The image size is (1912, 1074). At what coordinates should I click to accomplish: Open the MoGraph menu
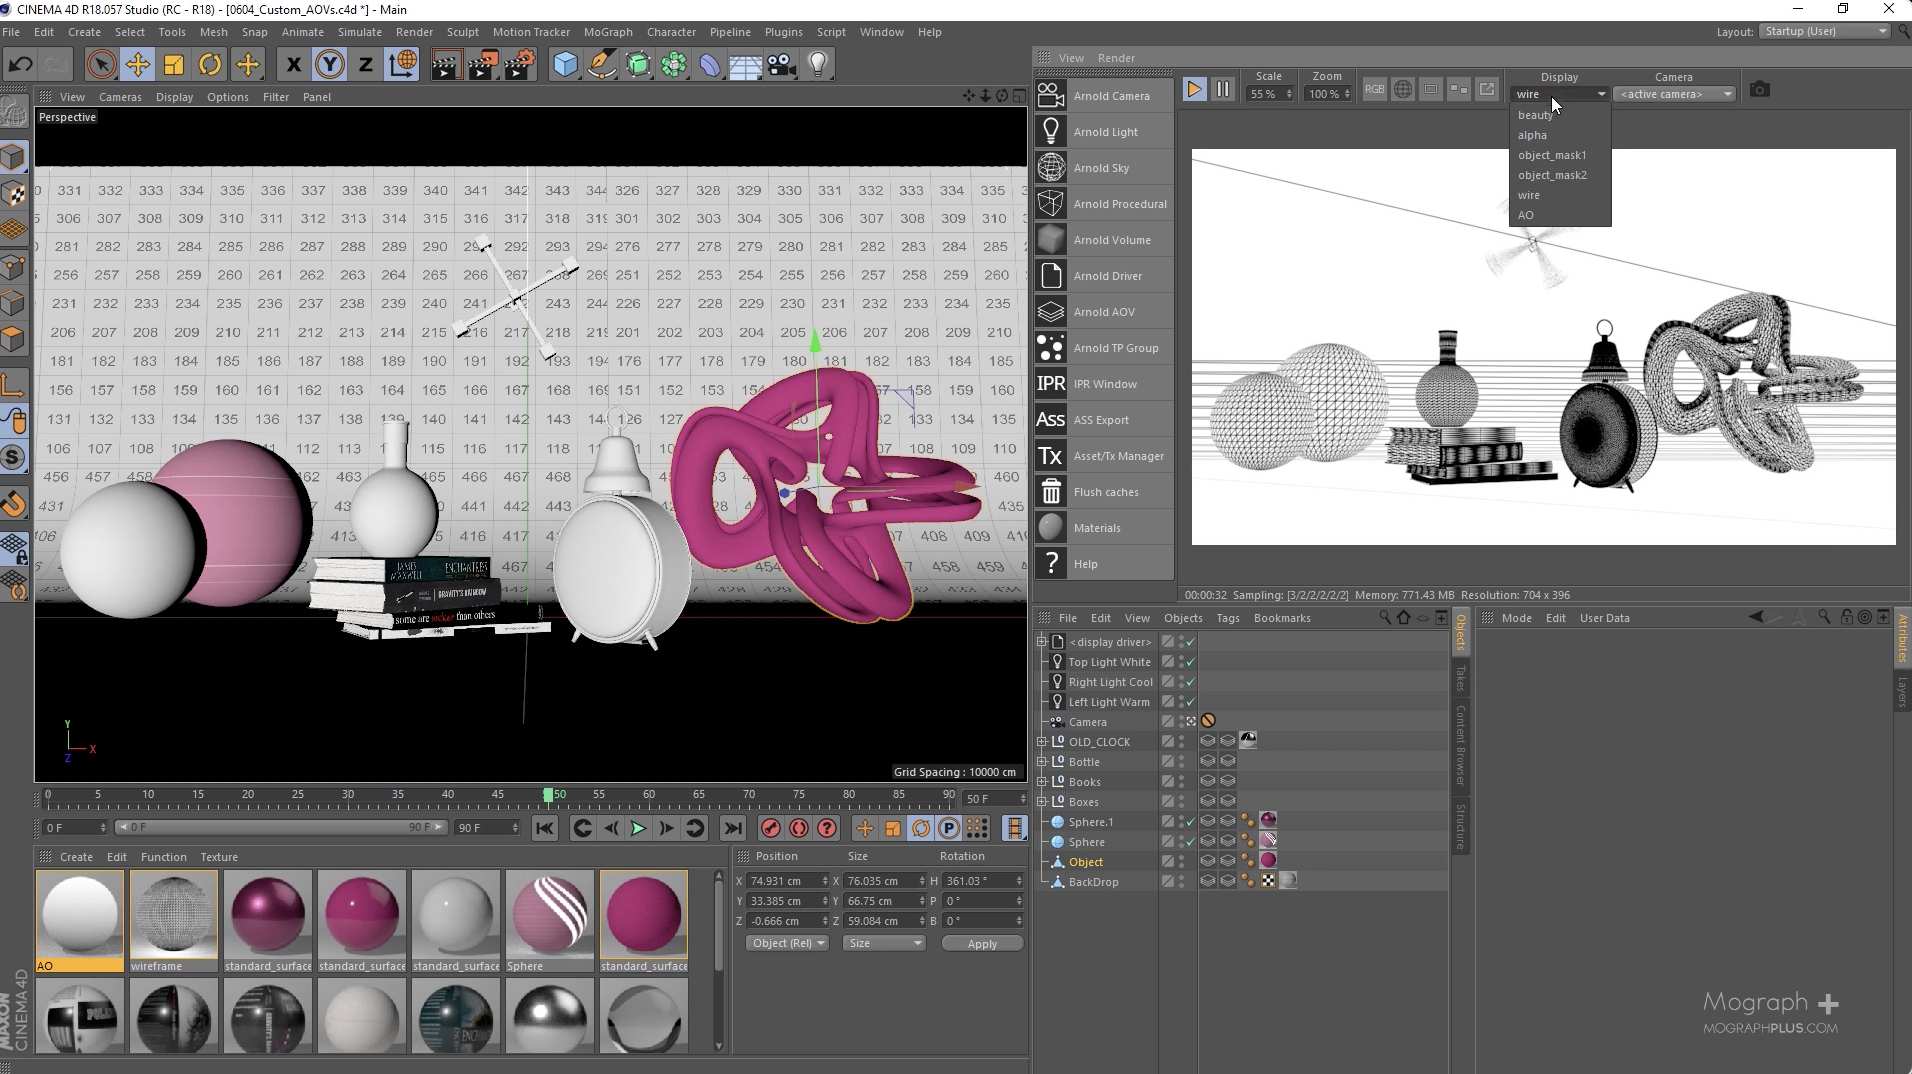coord(607,32)
